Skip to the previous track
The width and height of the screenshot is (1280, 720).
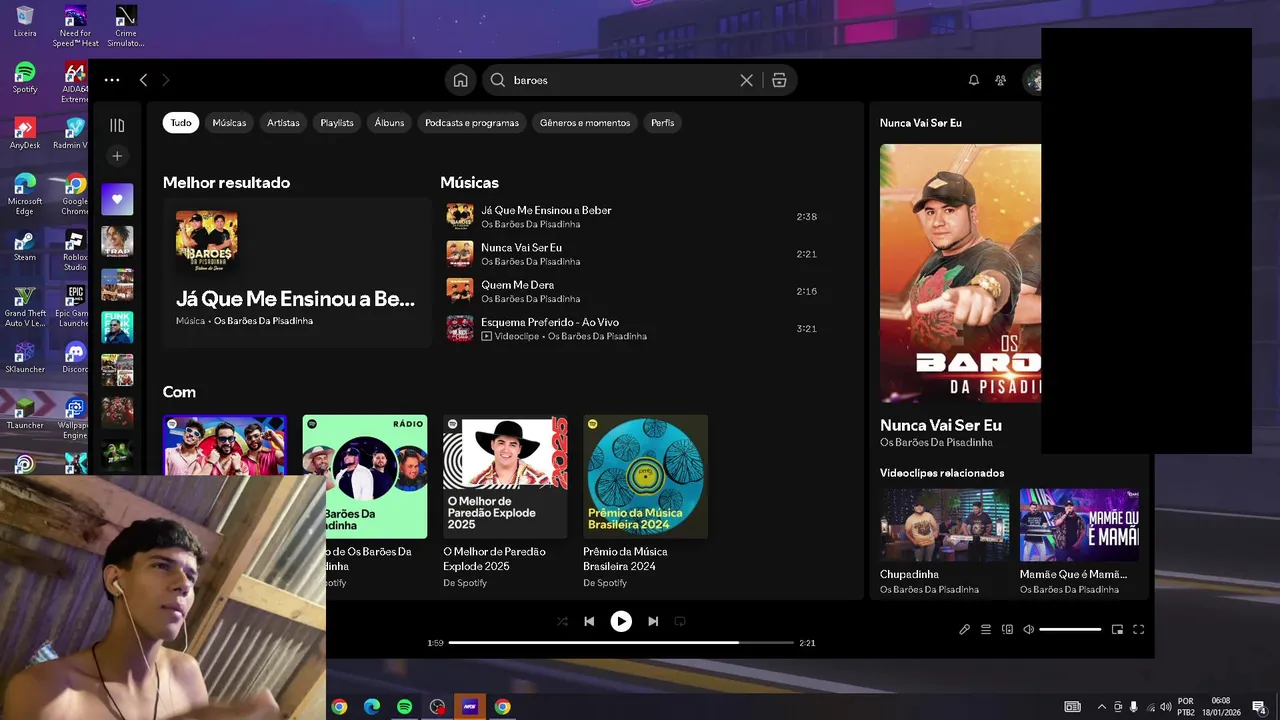[589, 621]
